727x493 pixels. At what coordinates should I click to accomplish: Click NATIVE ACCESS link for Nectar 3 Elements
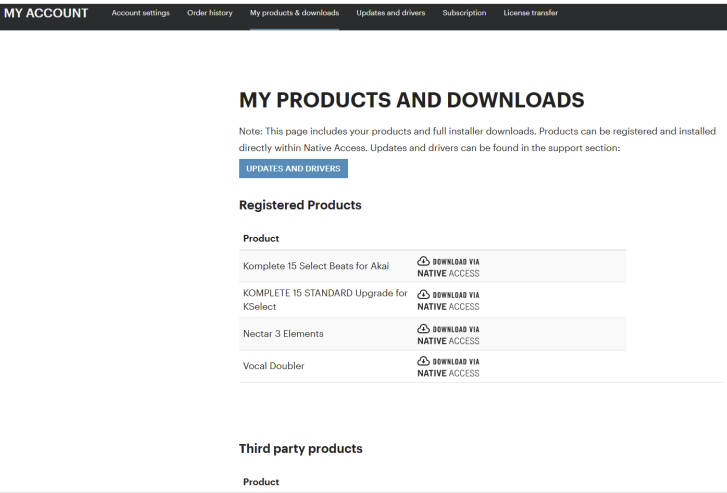pos(448,341)
